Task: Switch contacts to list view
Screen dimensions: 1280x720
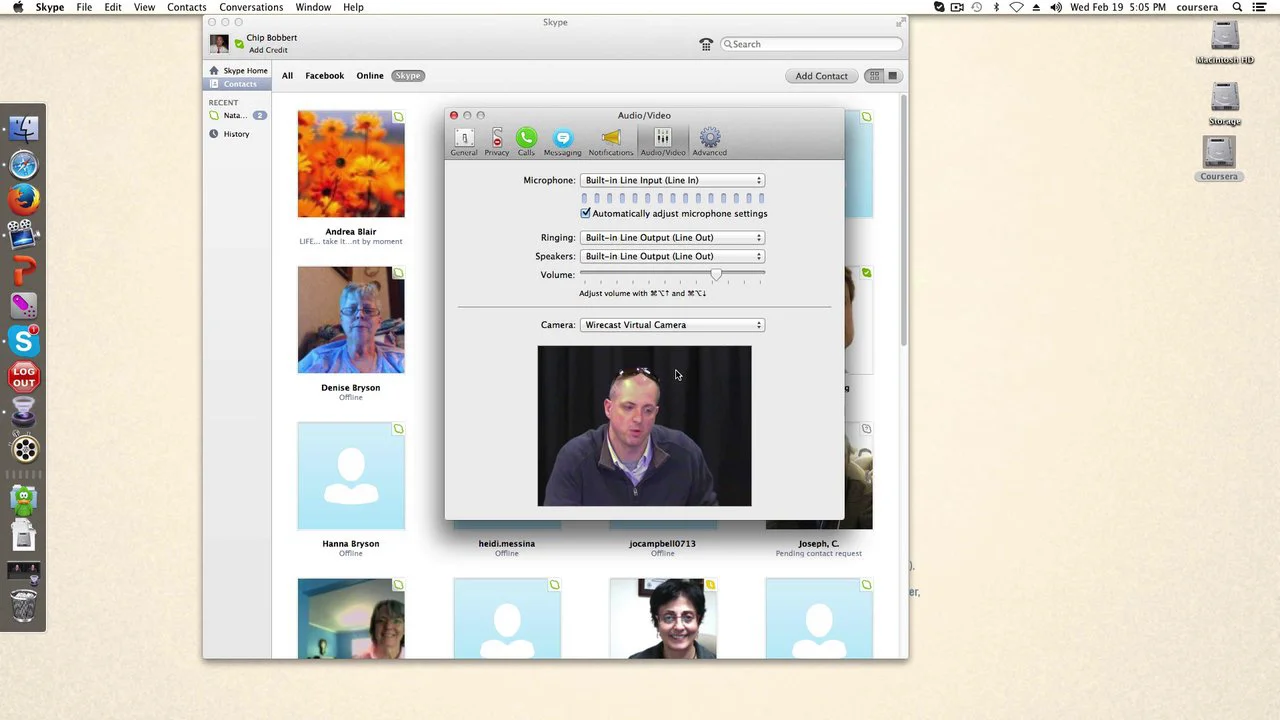Action: 892,76
